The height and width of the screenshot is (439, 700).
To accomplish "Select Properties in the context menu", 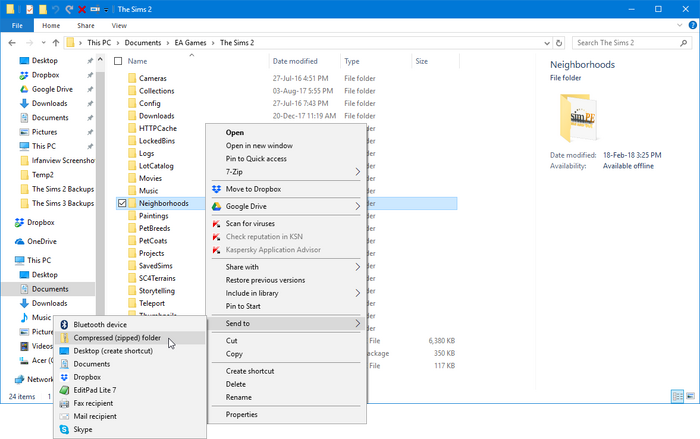I will click(x=242, y=414).
